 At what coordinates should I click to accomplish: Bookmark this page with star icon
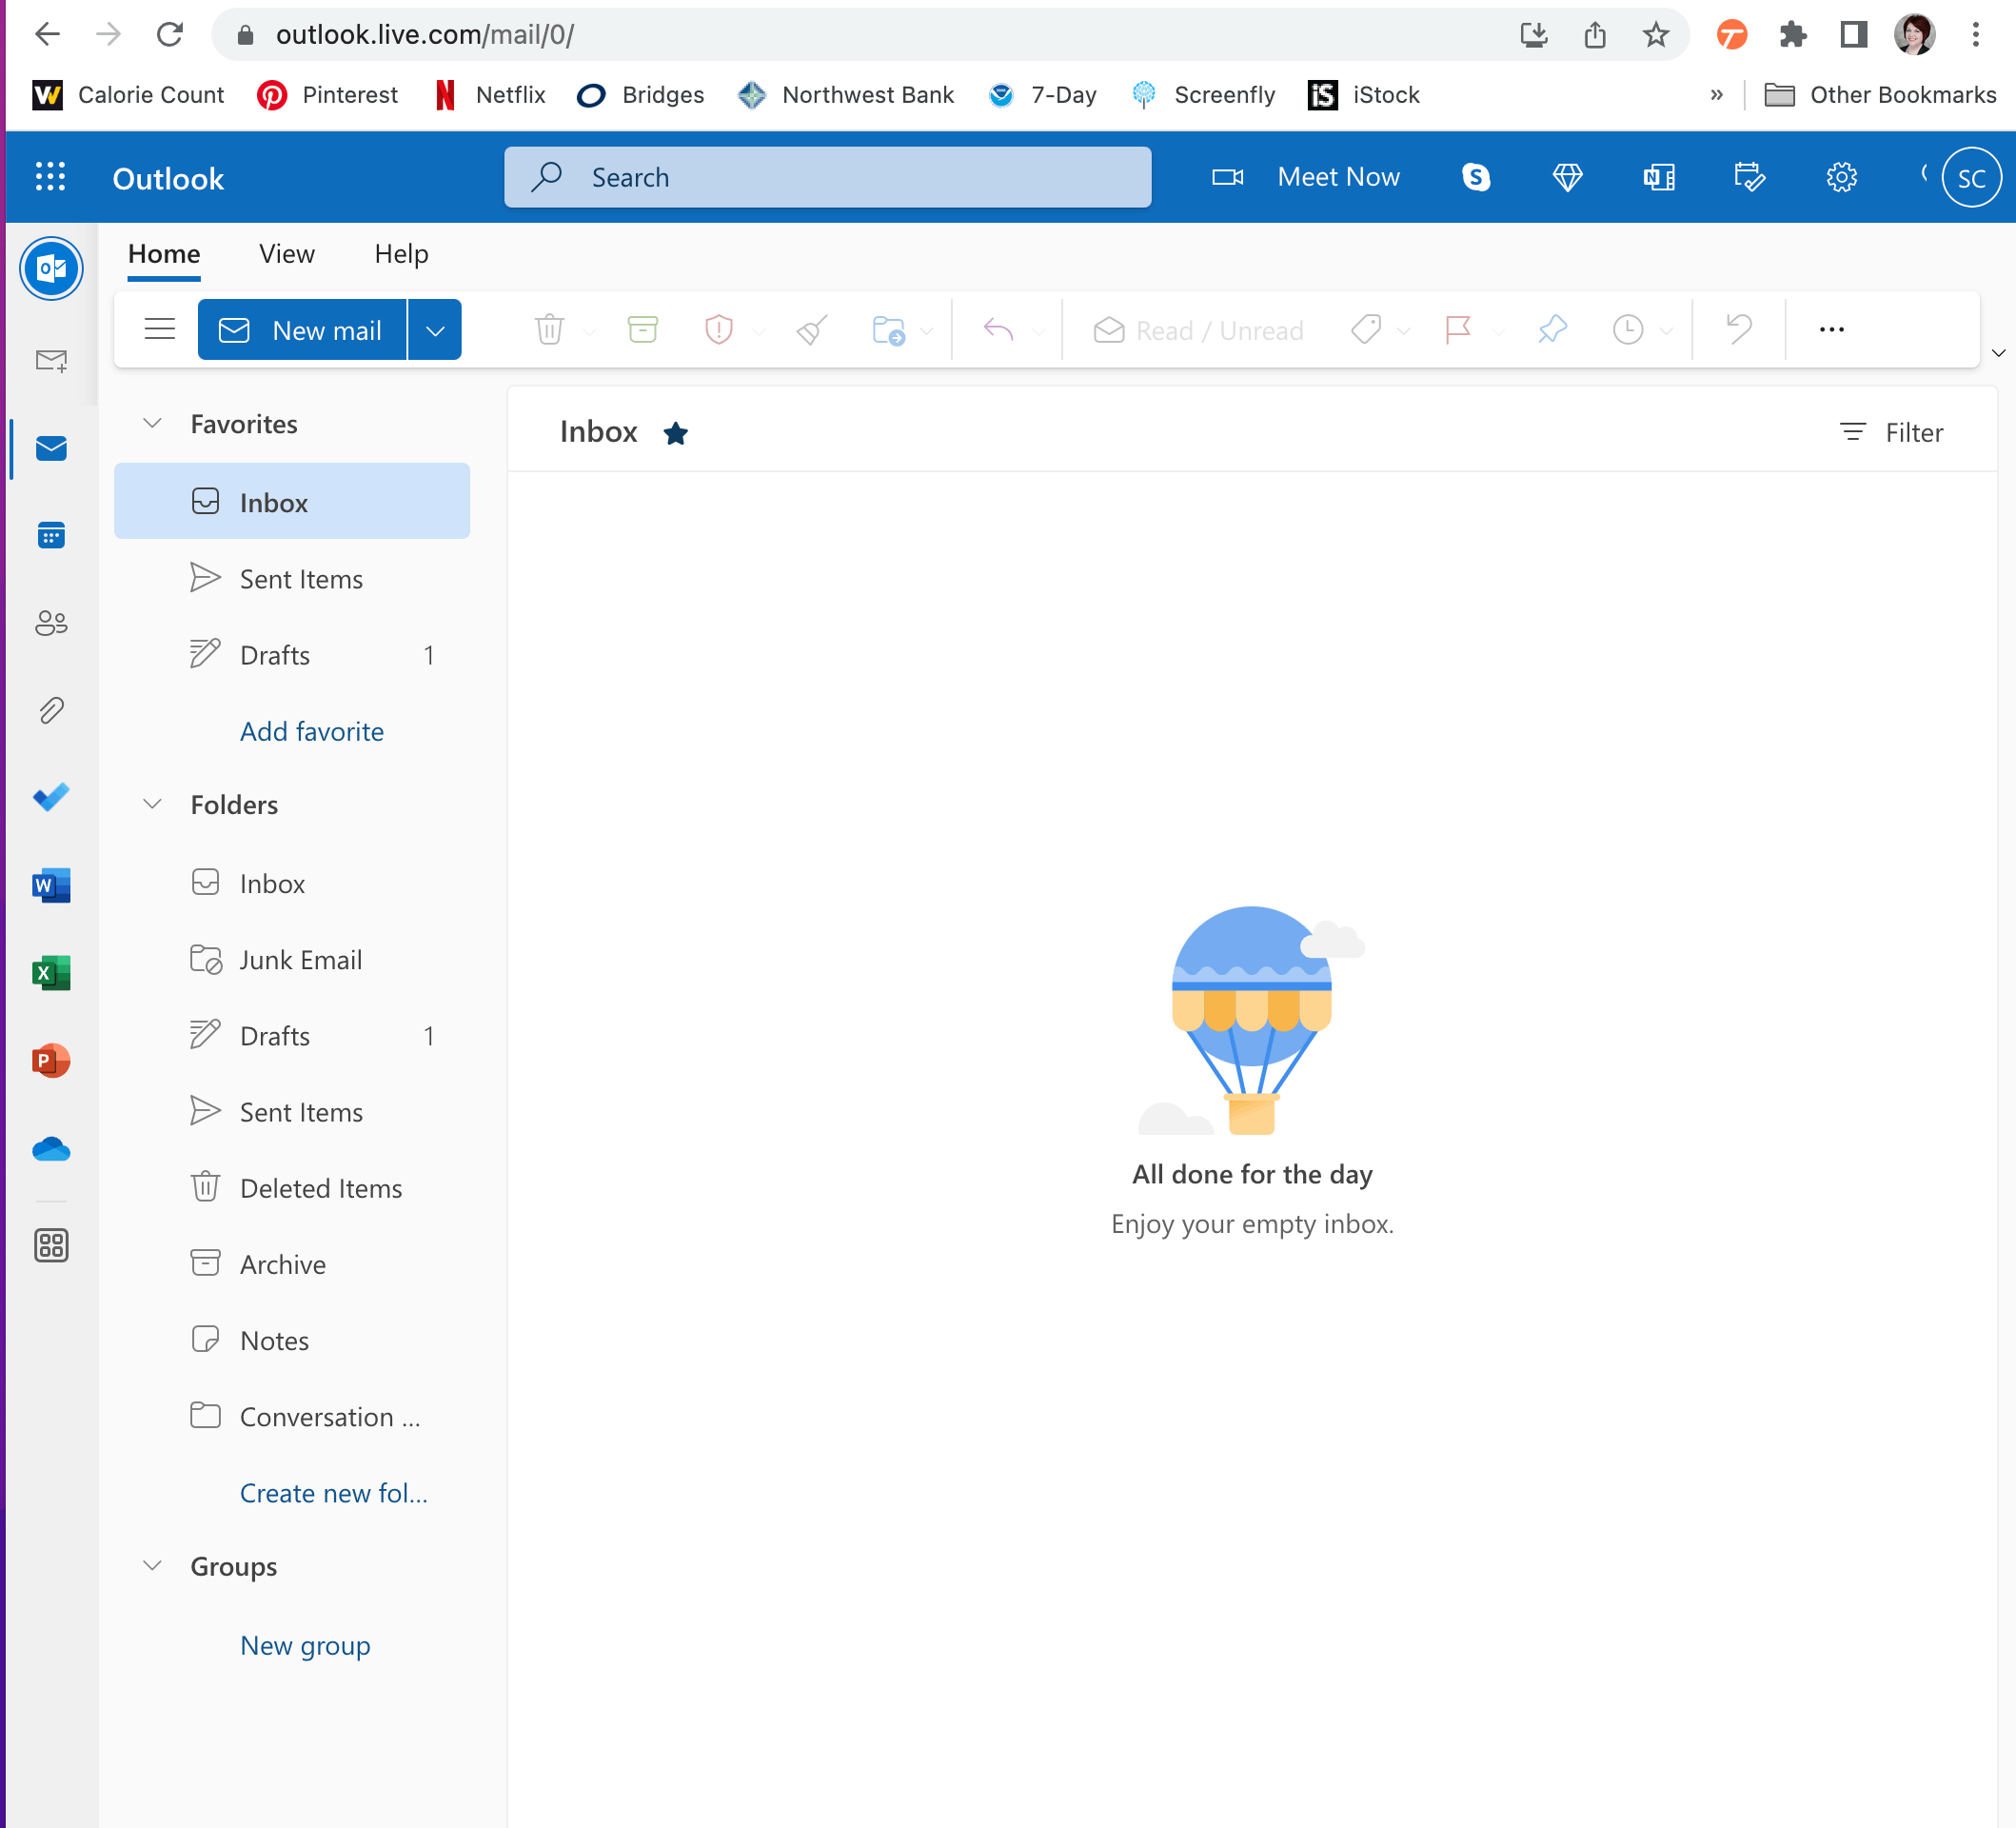coord(1656,35)
